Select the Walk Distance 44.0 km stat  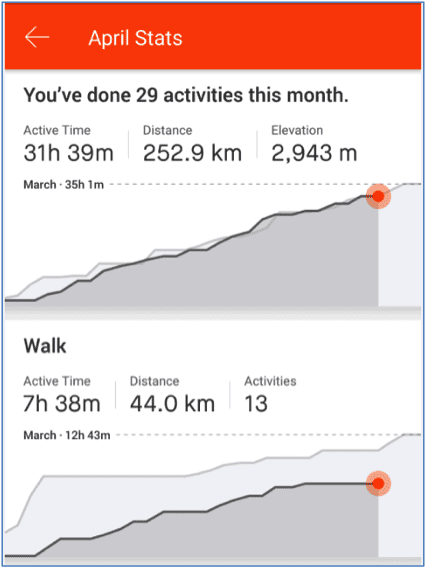click(x=172, y=395)
